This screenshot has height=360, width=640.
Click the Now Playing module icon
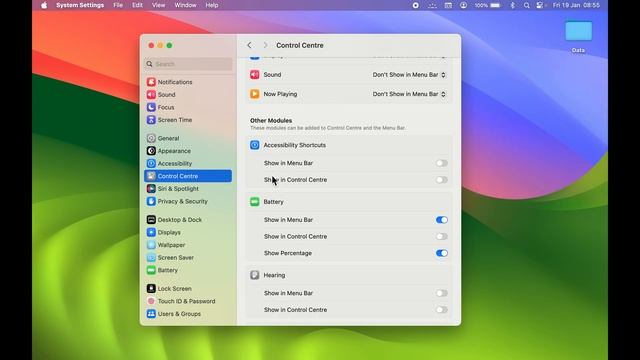click(x=255, y=94)
